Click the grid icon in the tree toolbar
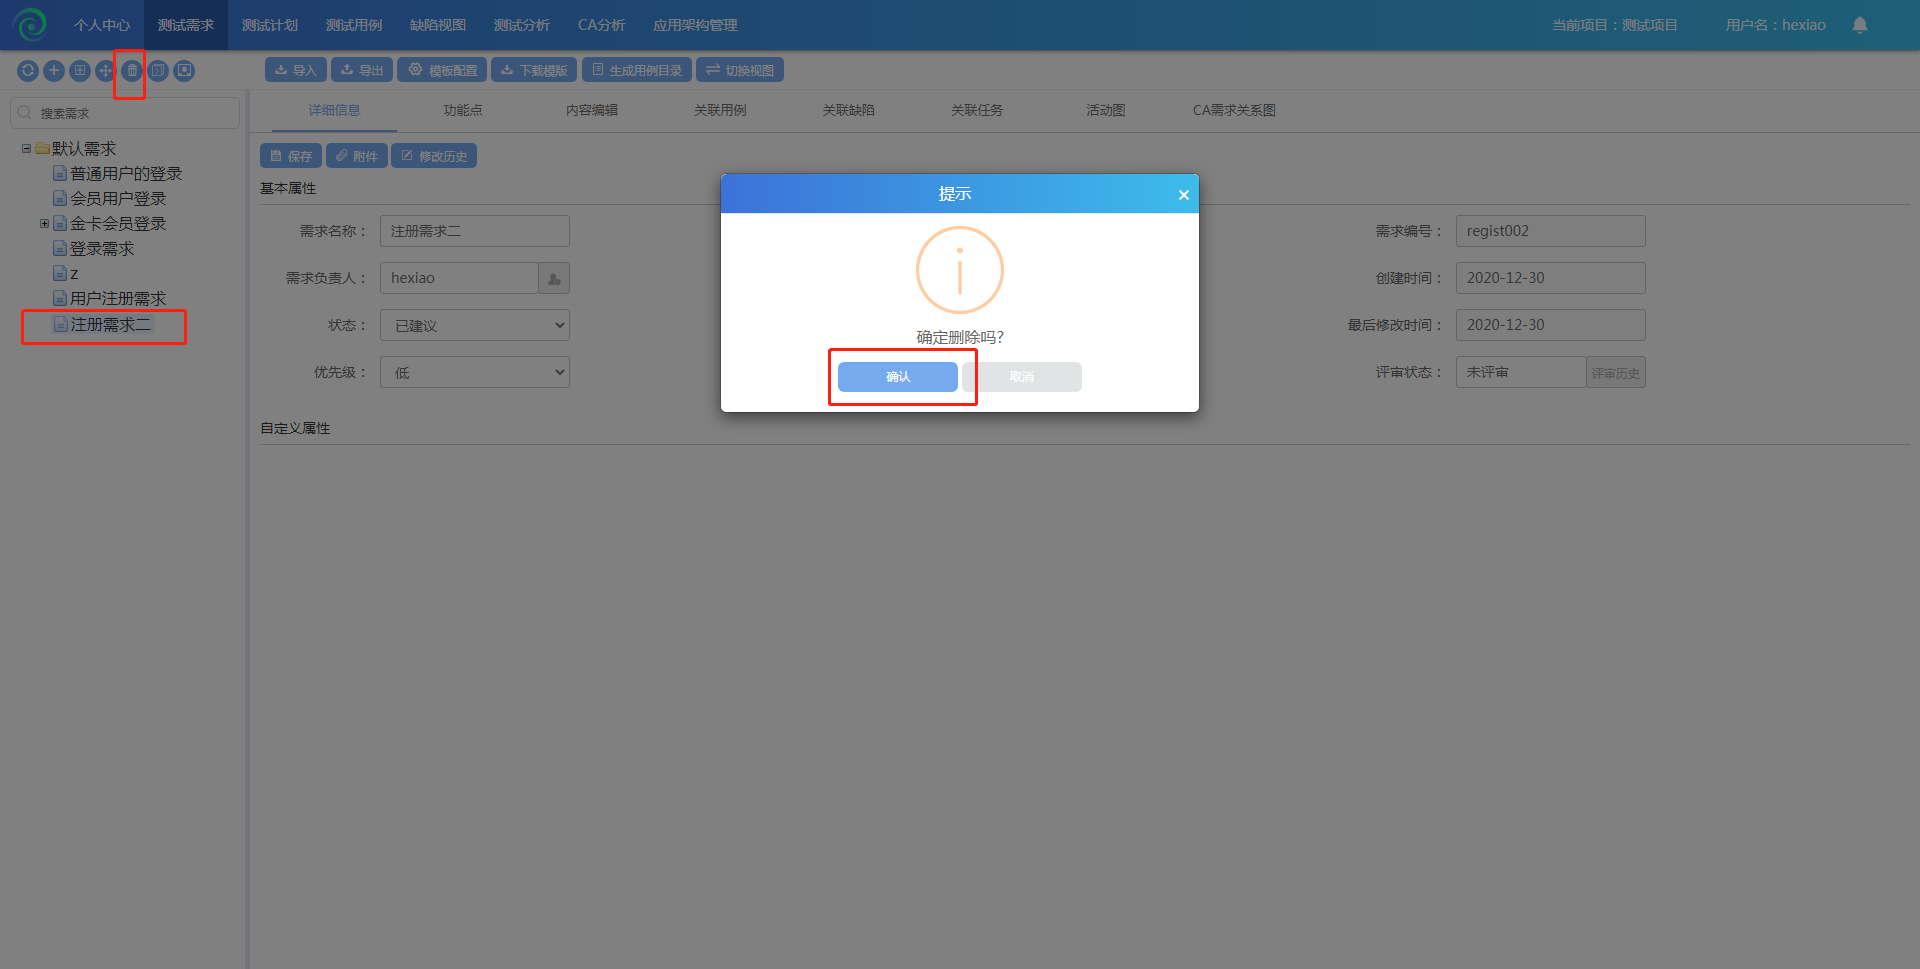The height and width of the screenshot is (969, 1920). pos(80,71)
